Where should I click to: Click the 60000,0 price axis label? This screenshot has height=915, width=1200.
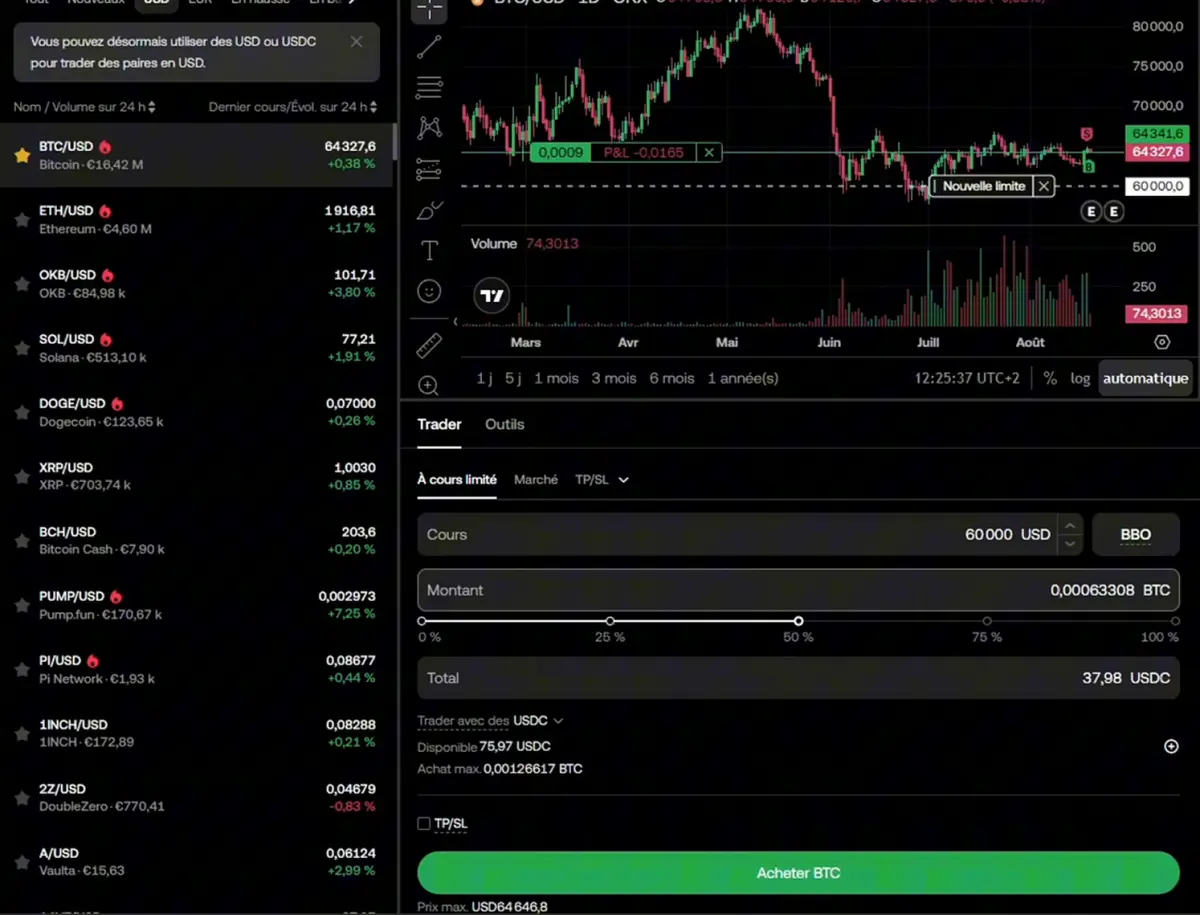1156,186
